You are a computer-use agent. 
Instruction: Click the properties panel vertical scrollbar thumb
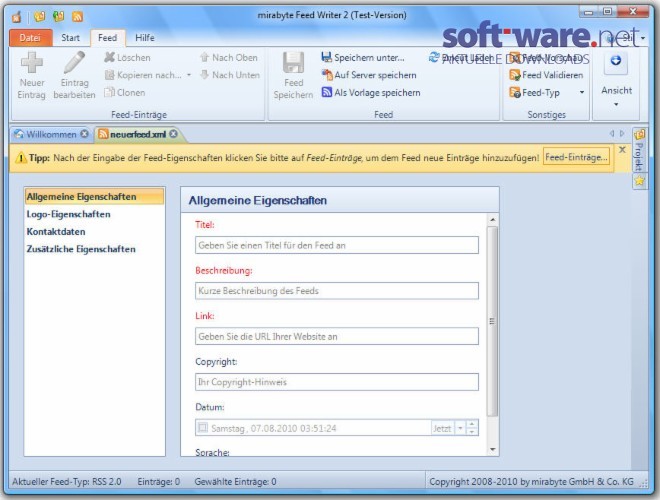(x=492, y=321)
